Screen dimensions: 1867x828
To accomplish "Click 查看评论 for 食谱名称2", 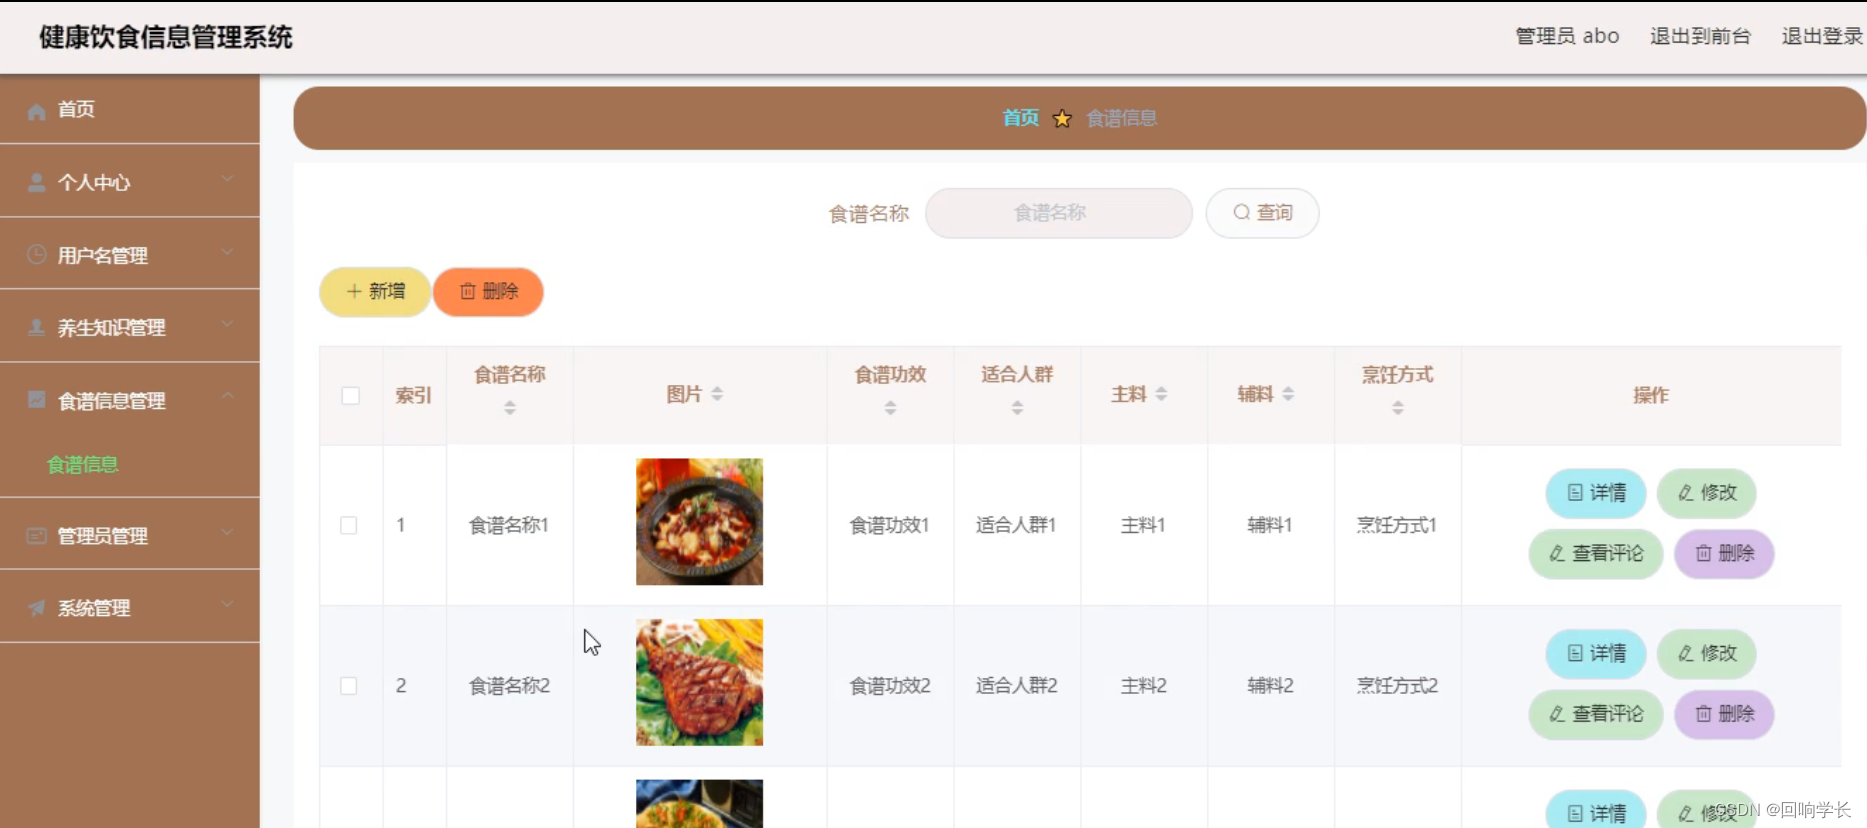I will pos(1596,714).
